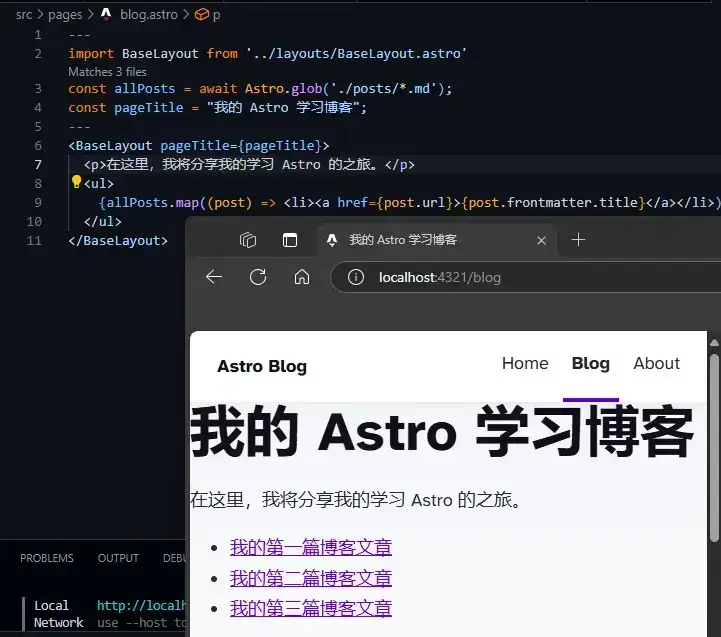Open 我的第二篇博客文章 link
The width and height of the screenshot is (721, 637).
coord(311,578)
